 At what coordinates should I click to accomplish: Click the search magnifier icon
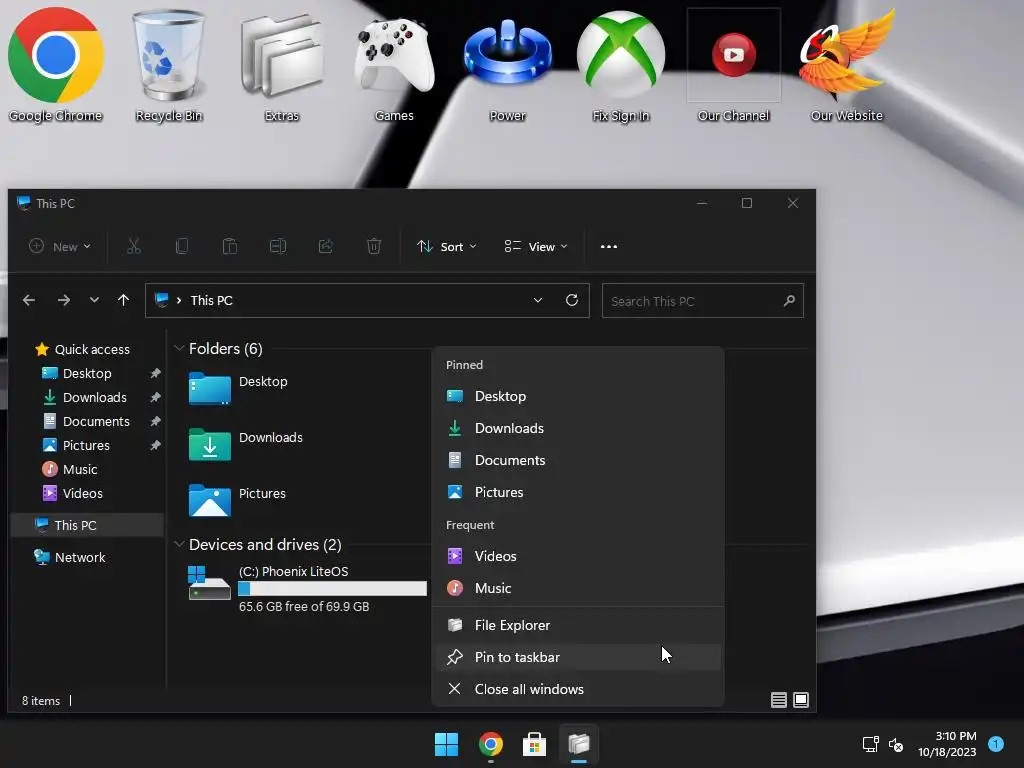coord(789,300)
